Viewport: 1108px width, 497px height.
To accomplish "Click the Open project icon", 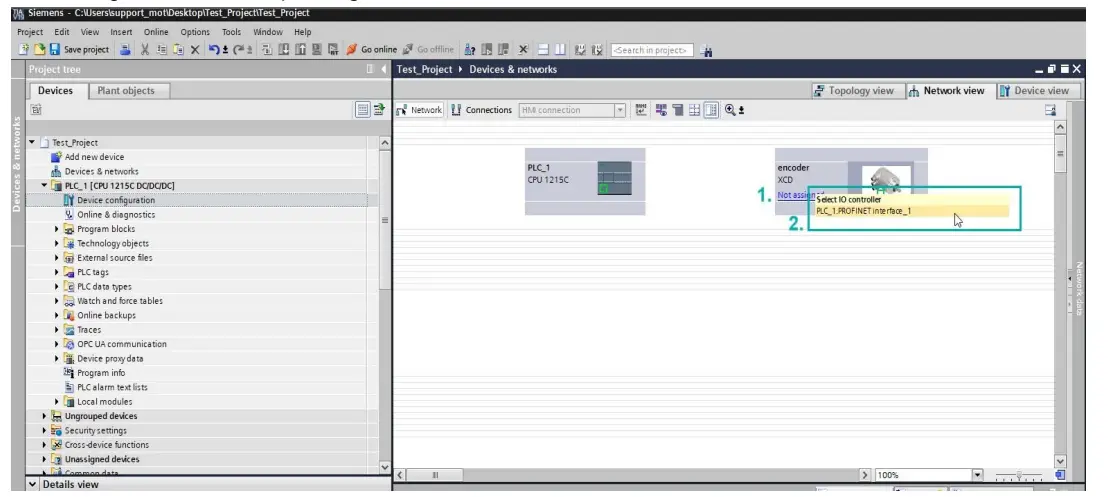I will (x=40, y=49).
